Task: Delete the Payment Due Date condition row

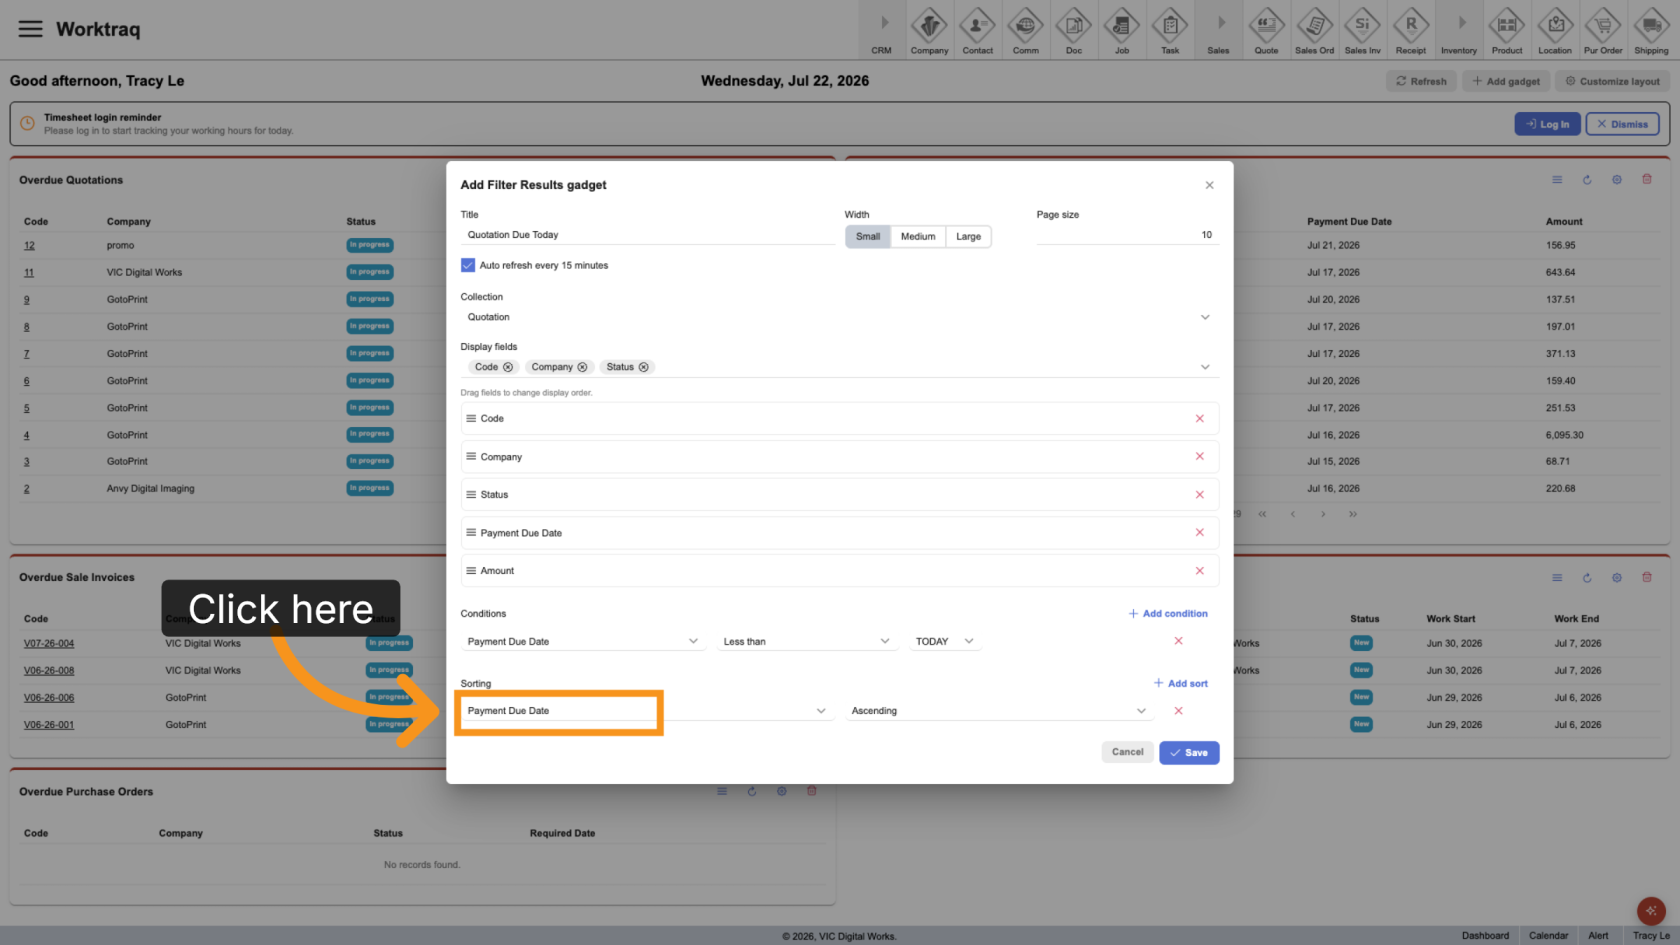Action: tap(1178, 641)
